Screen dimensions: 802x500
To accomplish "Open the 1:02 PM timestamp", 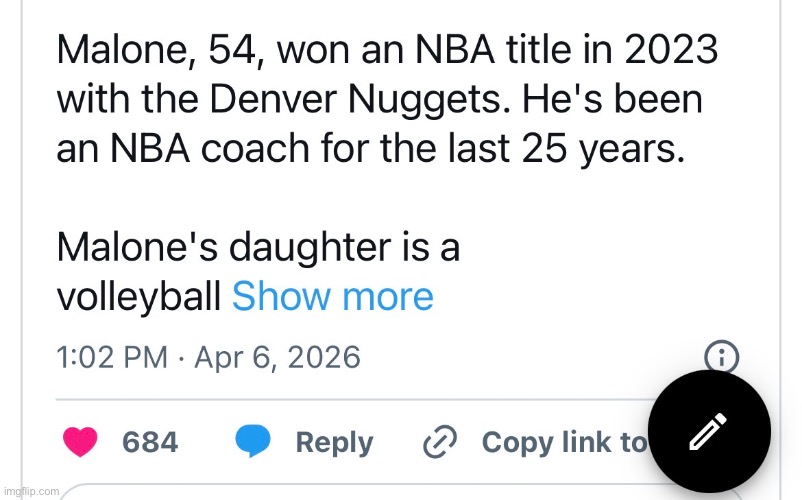I will point(111,357).
